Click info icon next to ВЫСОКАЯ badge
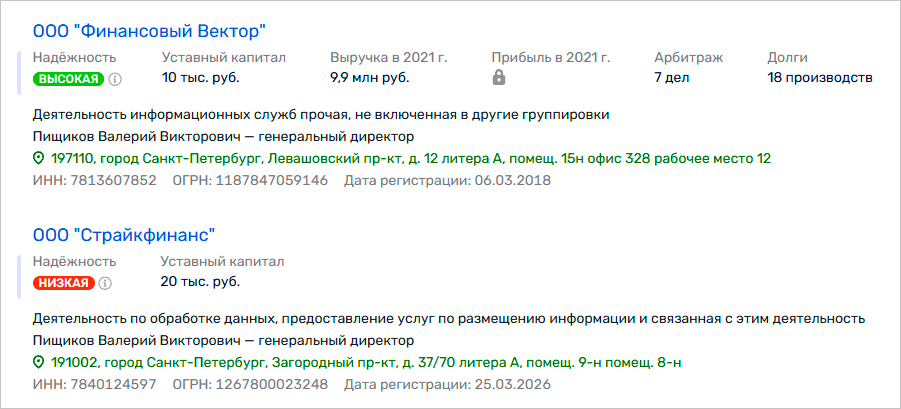This screenshot has height=409, width=901. tap(115, 79)
